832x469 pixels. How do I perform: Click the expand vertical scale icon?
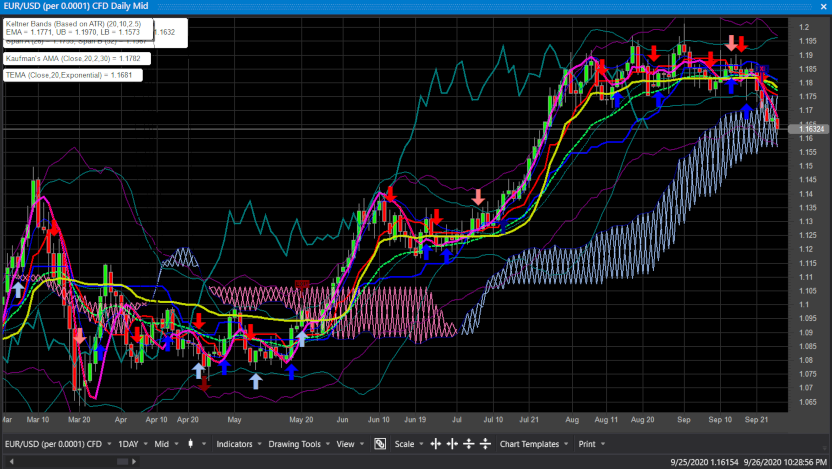point(469,444)
